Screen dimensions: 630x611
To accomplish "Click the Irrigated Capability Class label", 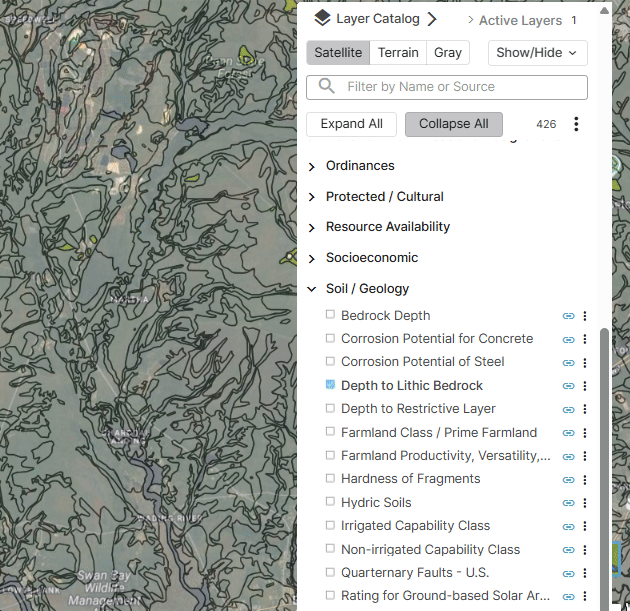I will 415,526.
